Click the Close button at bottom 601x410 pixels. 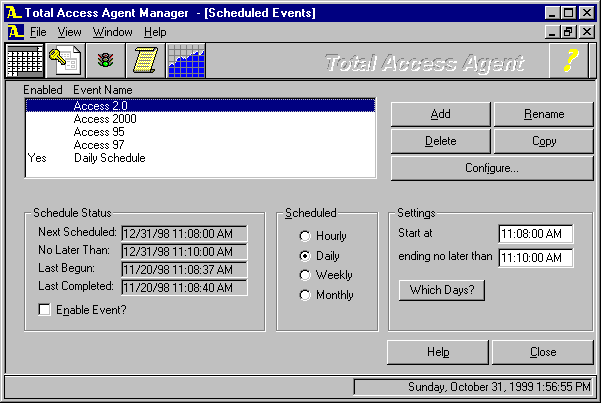click(543, 352)
